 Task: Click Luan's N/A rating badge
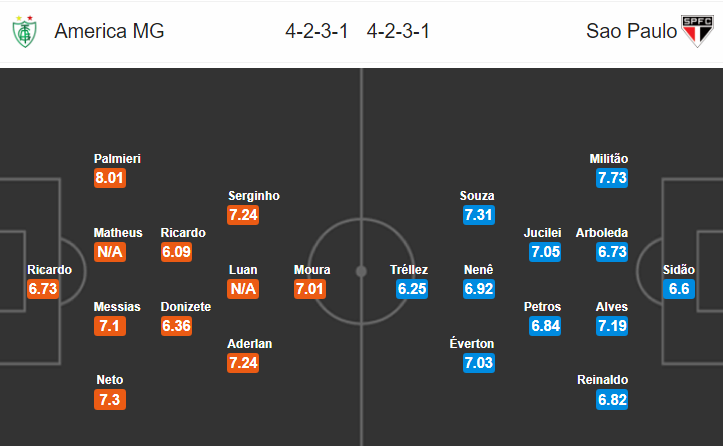click(x=244, y=289)
